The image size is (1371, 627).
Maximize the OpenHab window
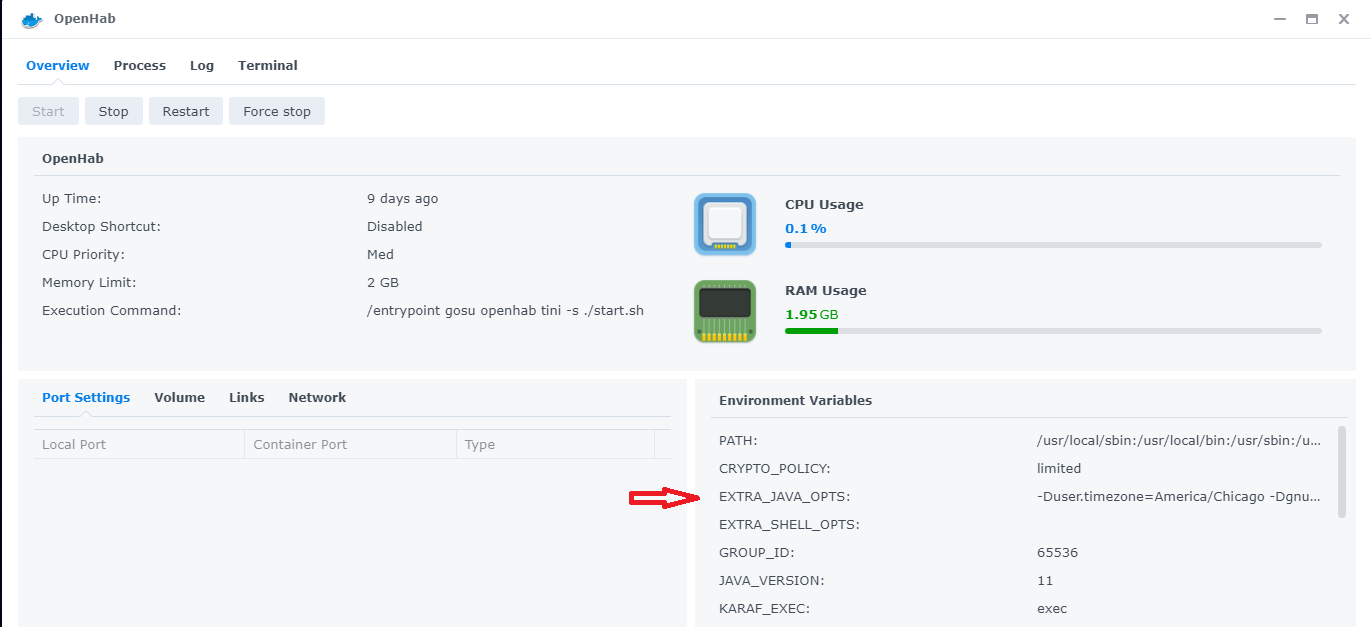(1312, 19)
